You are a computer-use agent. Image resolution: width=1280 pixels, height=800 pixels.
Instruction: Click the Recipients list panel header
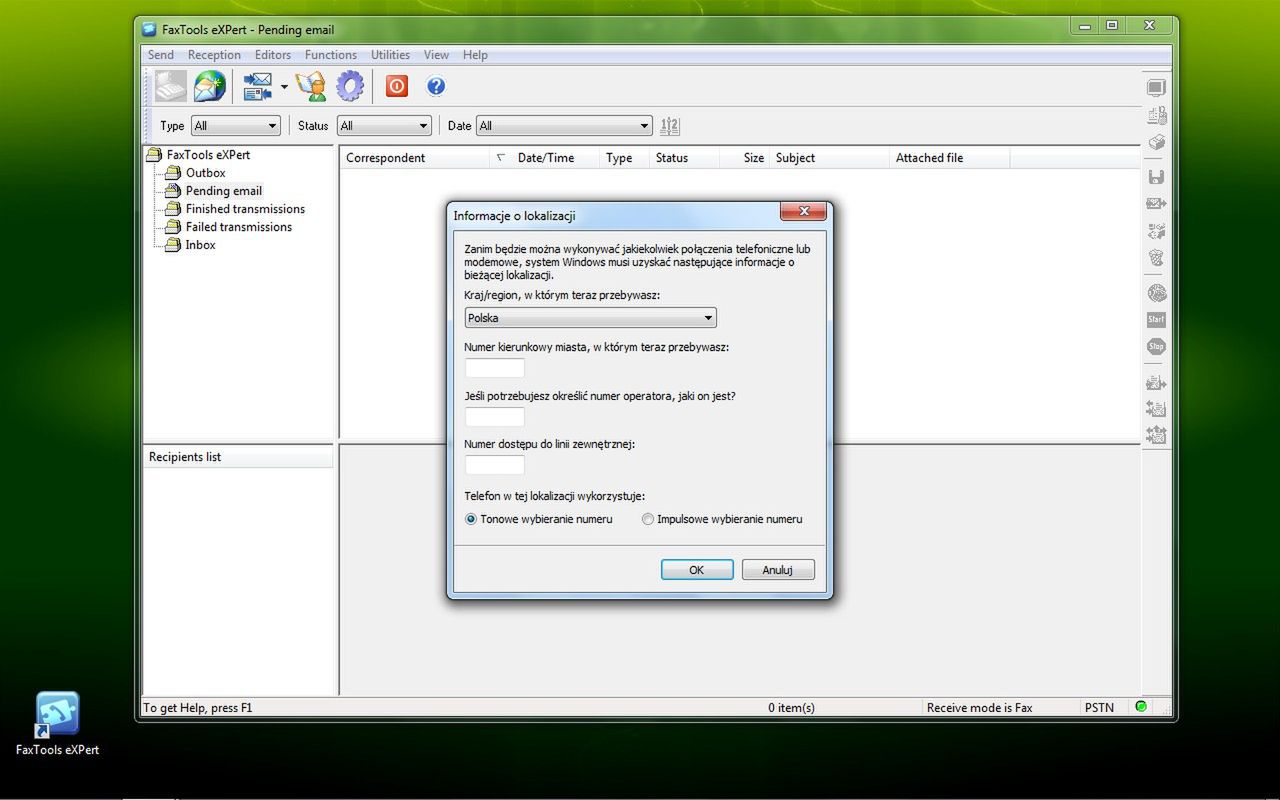[238, 457]
